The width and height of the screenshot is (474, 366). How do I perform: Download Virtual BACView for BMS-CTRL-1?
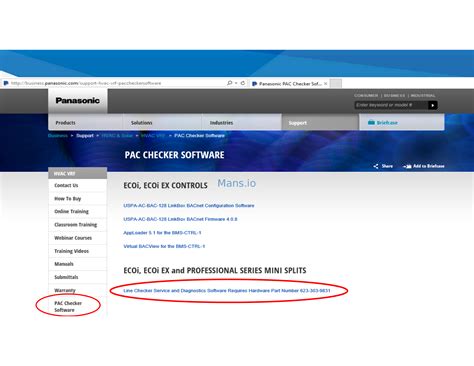click(x=164, y=246)
